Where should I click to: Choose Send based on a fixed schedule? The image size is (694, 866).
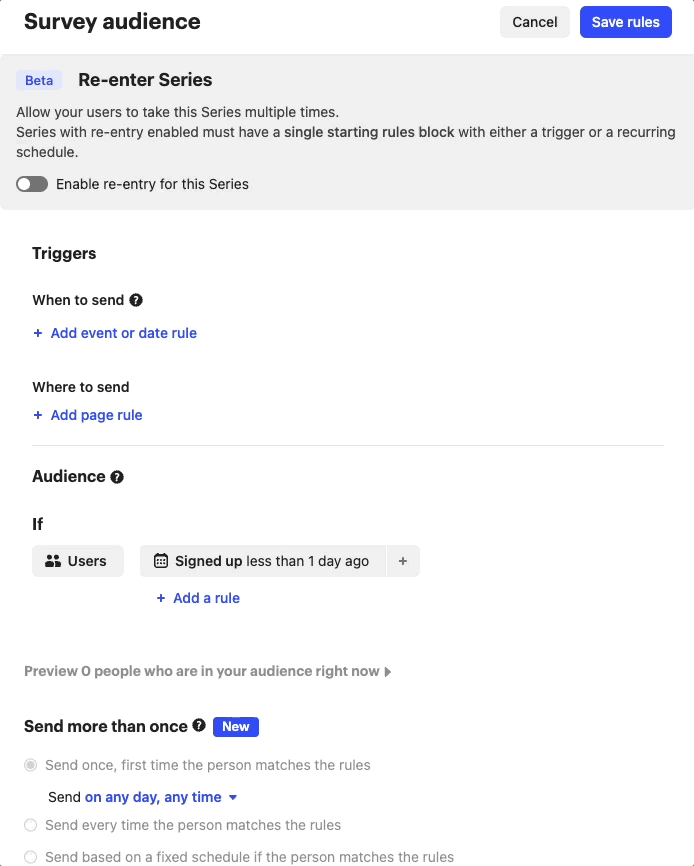31,857
